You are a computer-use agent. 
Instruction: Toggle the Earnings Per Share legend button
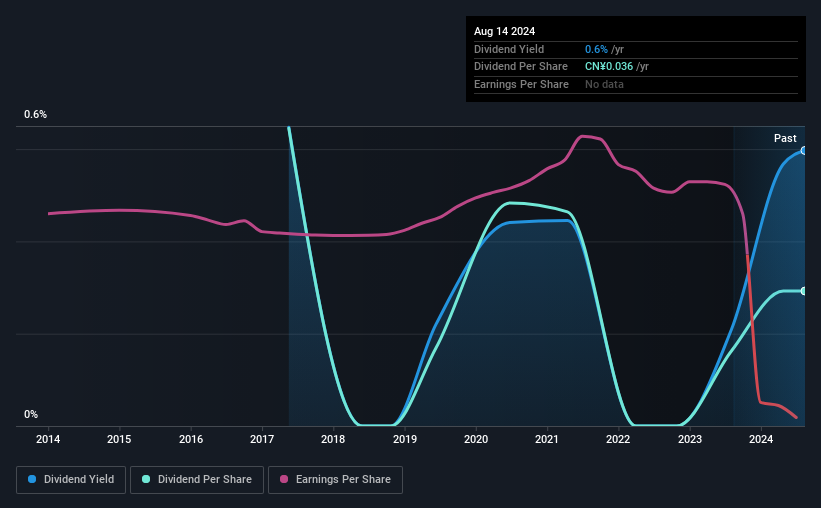click(x=335, y=480)
